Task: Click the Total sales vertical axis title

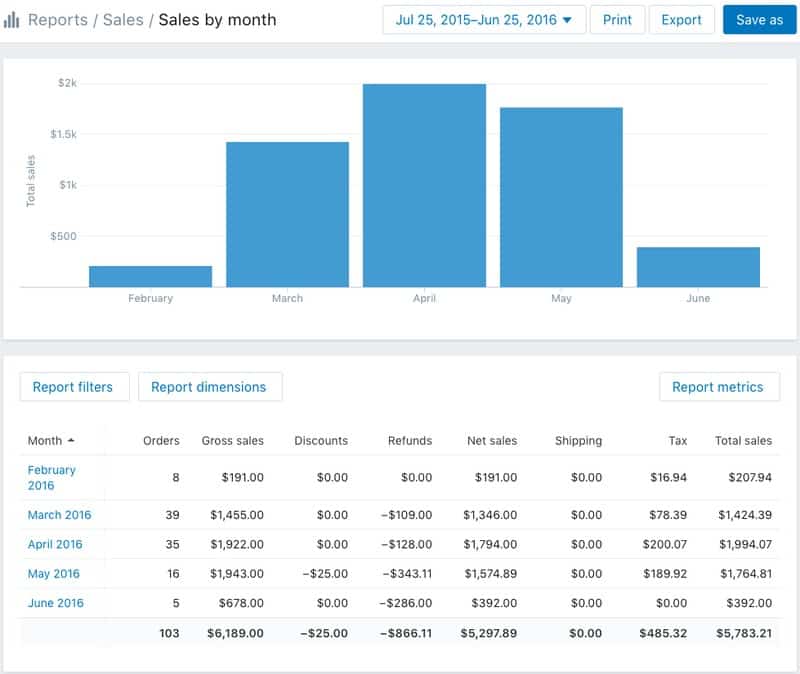Action: (x=31, y=181)
